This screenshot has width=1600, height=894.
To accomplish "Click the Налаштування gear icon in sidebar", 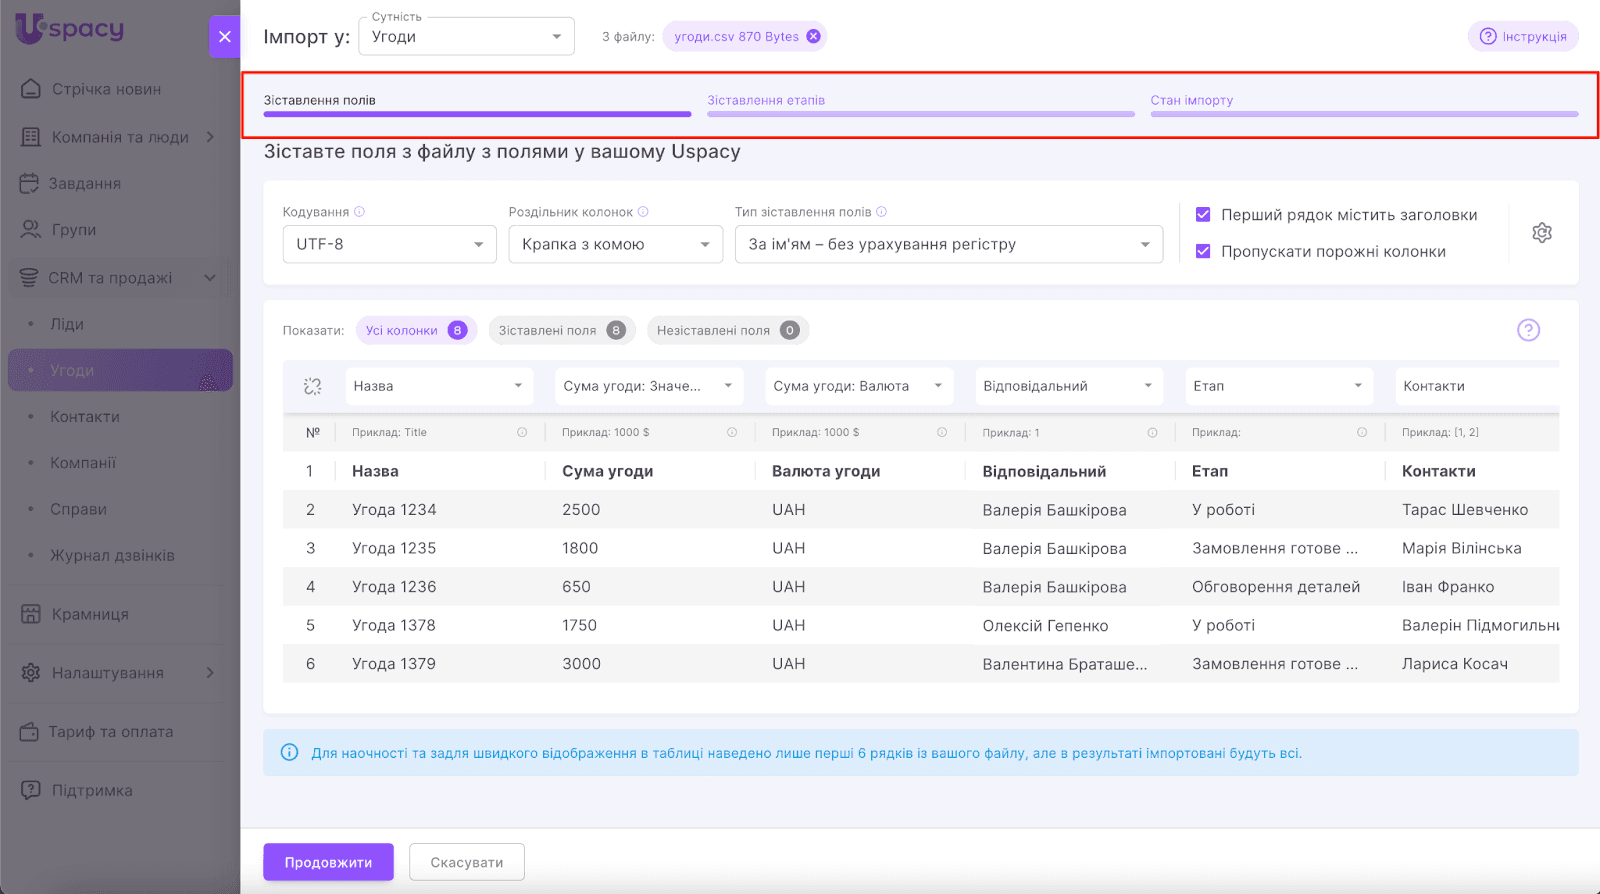I will [x=31, y=673].
